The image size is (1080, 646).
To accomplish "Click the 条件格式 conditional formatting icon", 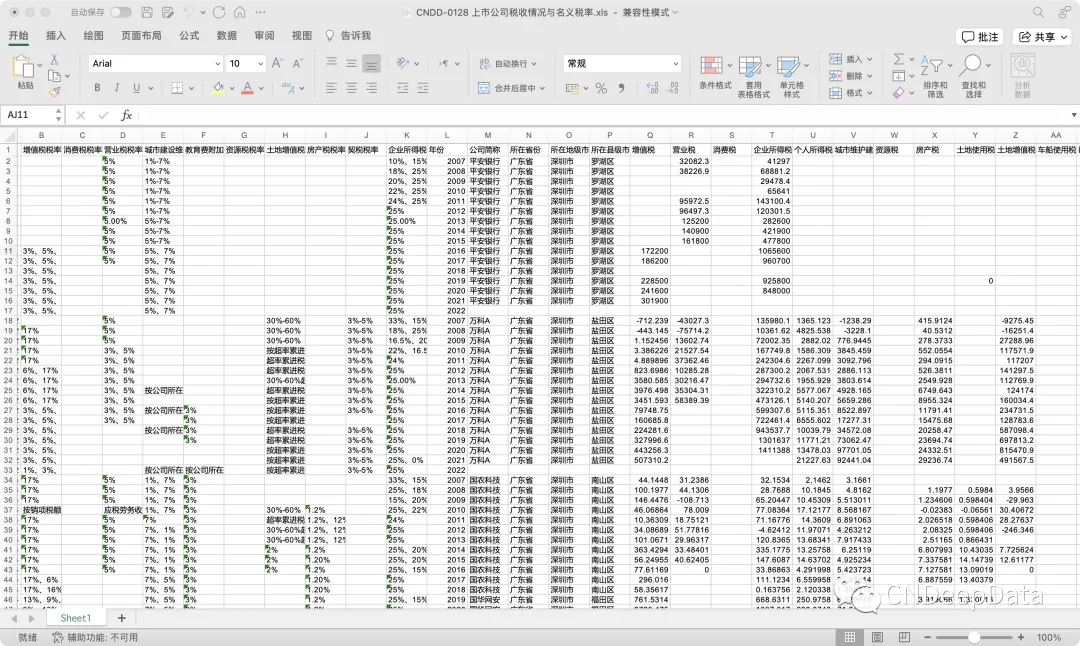I will [x=712, y=66].
